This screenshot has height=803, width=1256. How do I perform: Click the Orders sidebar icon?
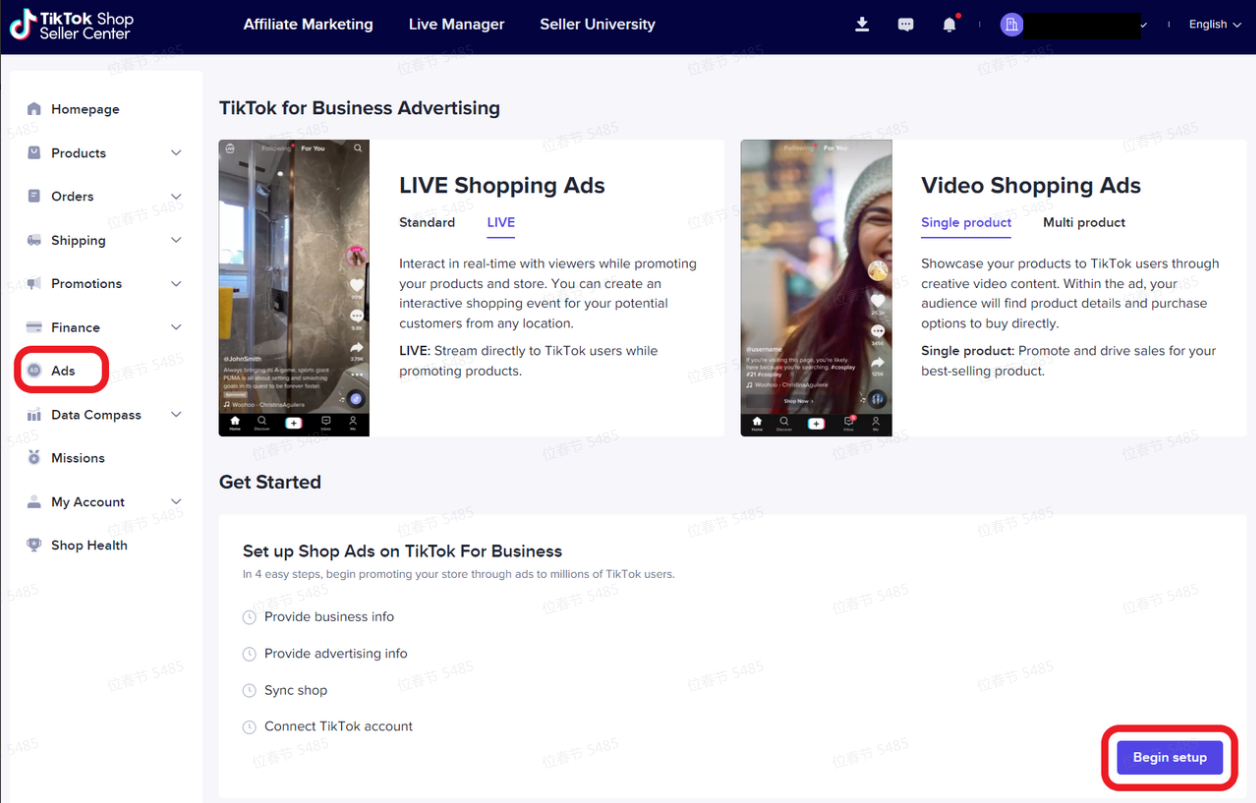pyautogui.click(x=34, y=196)
